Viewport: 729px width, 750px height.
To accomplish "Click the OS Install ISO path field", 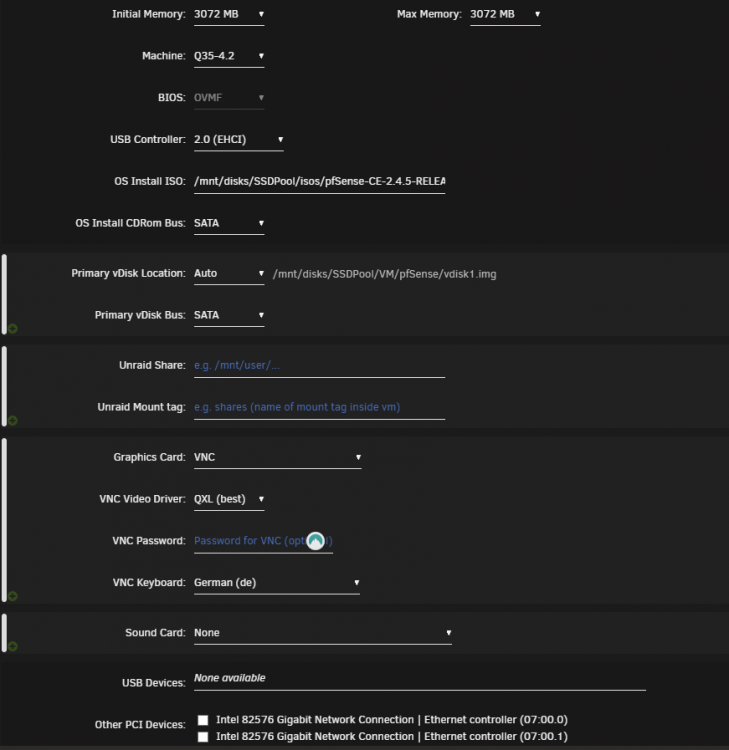I will 320,182.
